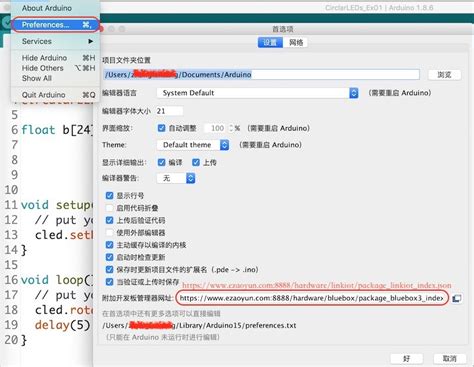The width and height of the screenshot is (474, 367).
Task: Click the Arduino verify checkmark toolbar icon
Action: point(6,23)
